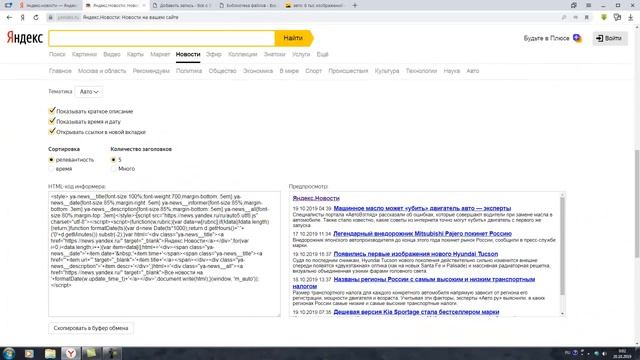Open the Kia Sportage headline link
The width and height of the screenshot is (640, 360).
pos(416,312)
